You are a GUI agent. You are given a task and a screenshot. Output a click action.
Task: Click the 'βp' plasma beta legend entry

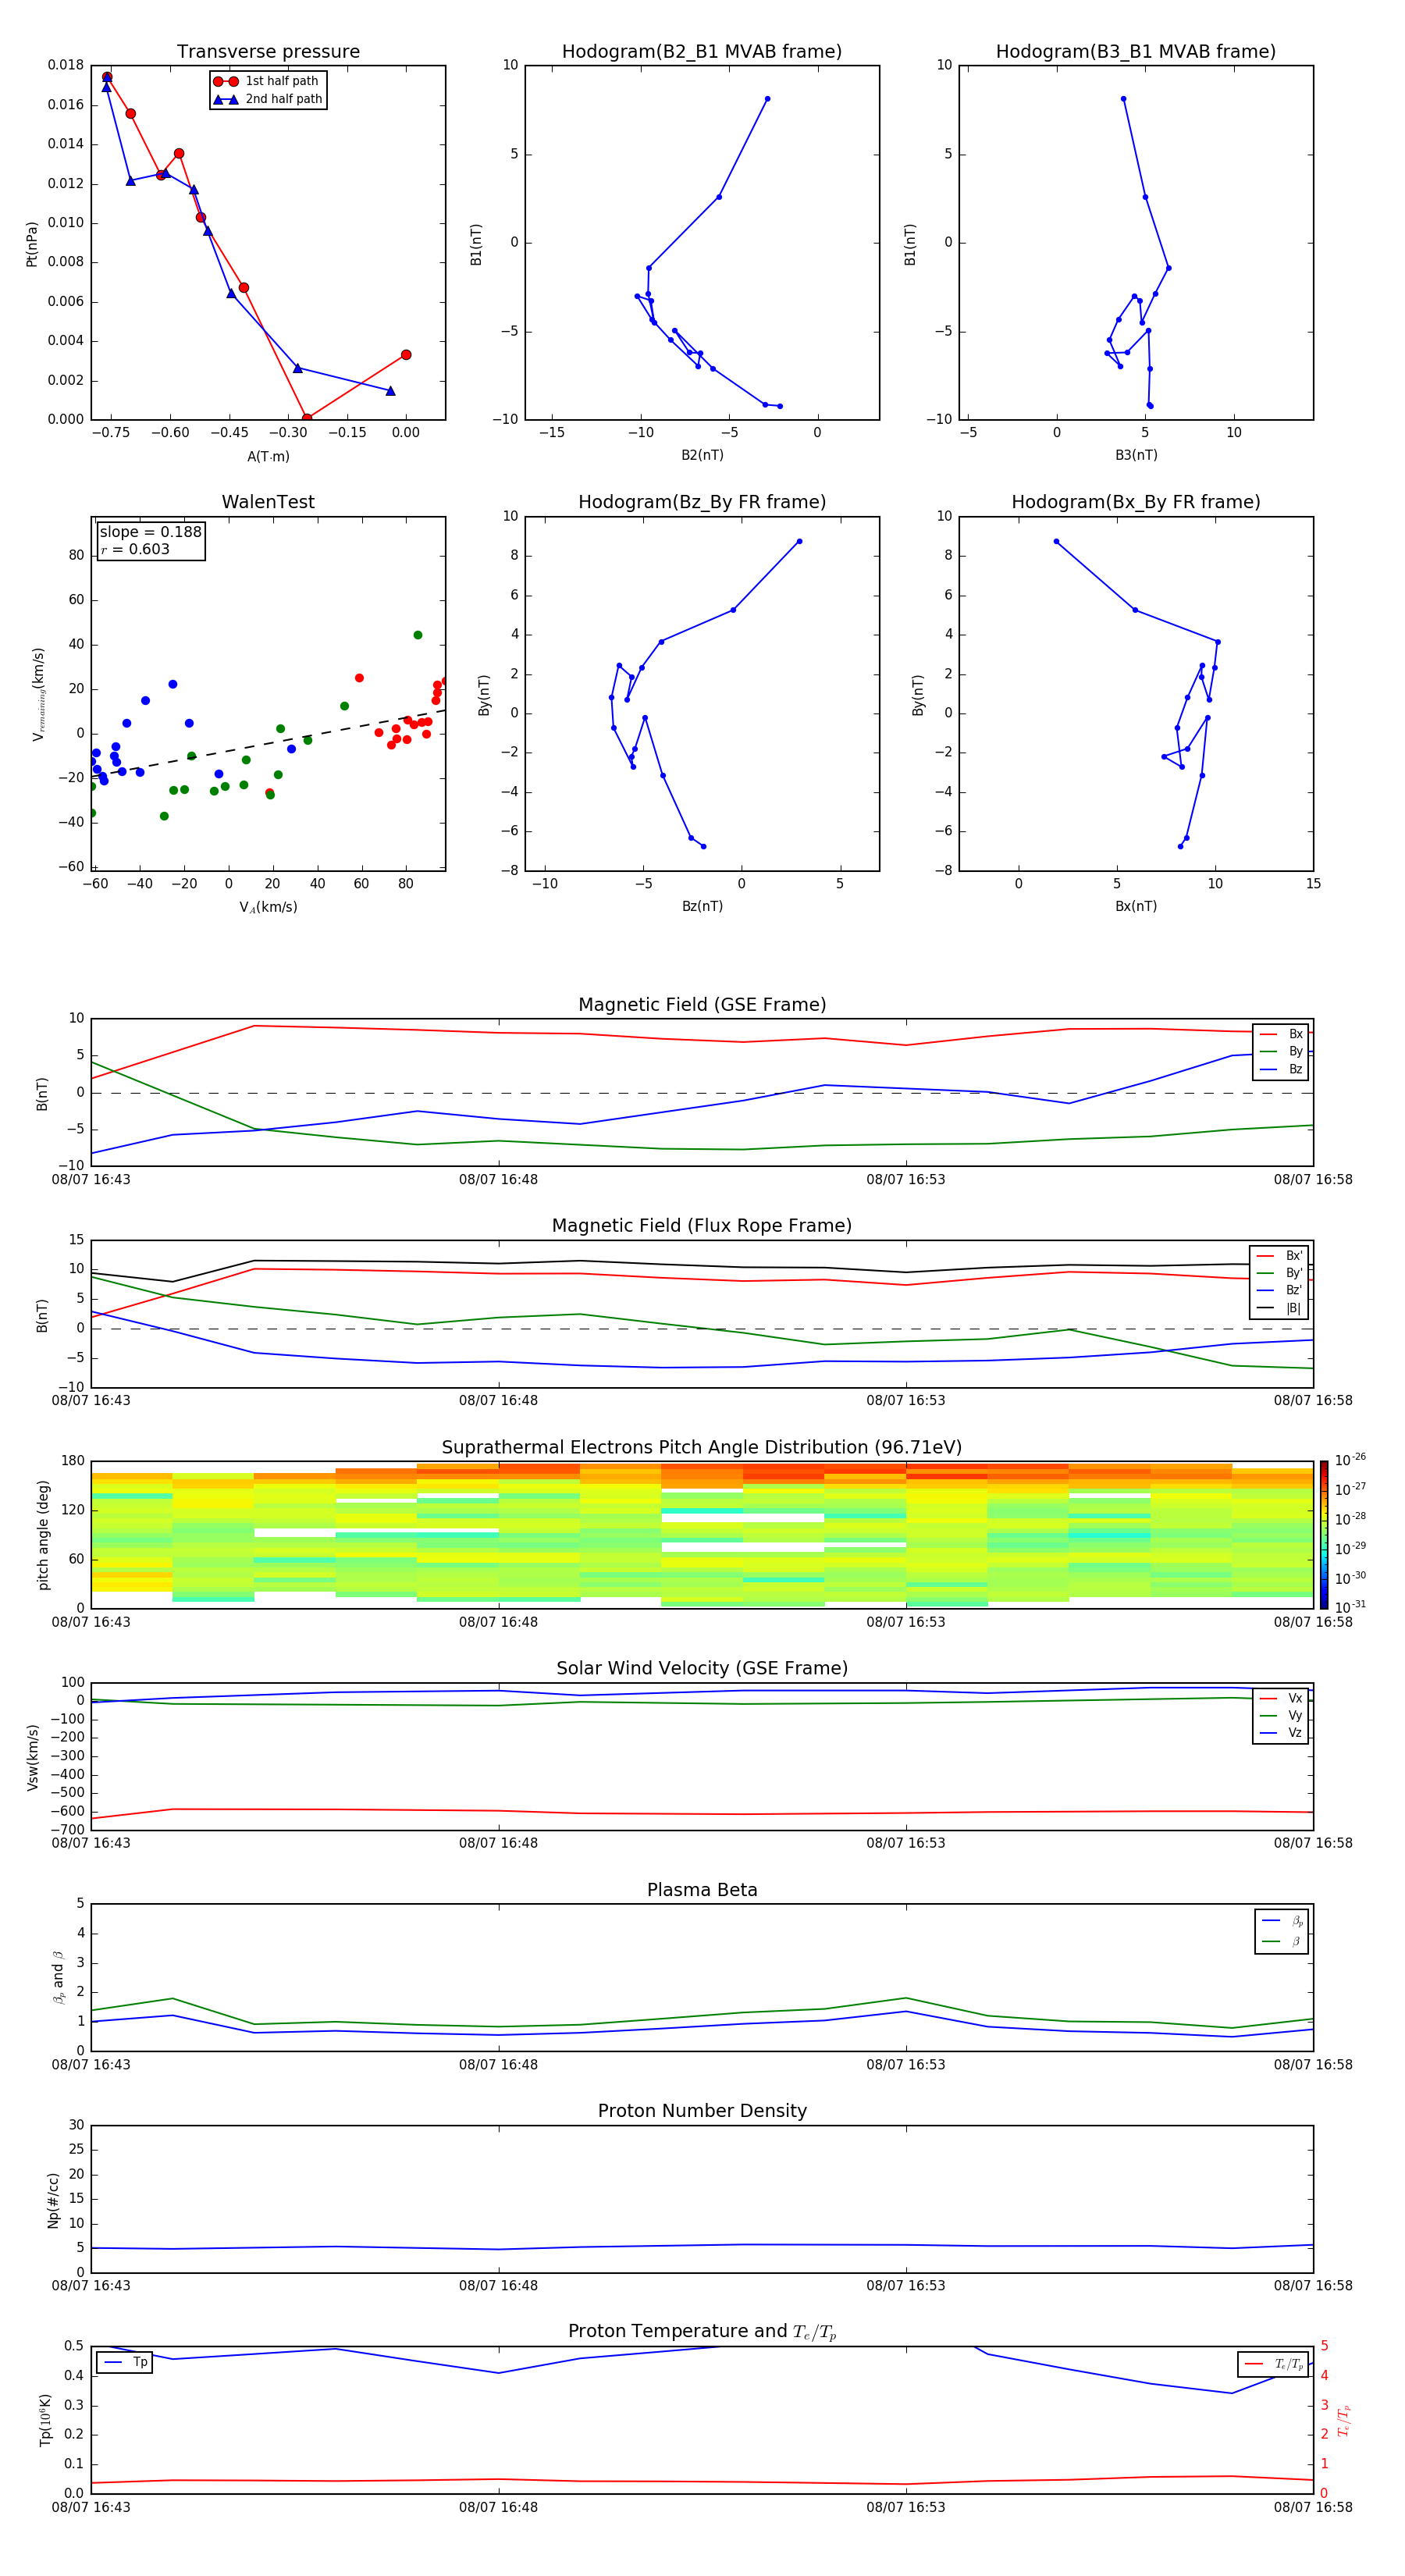click(1282, 1921)
